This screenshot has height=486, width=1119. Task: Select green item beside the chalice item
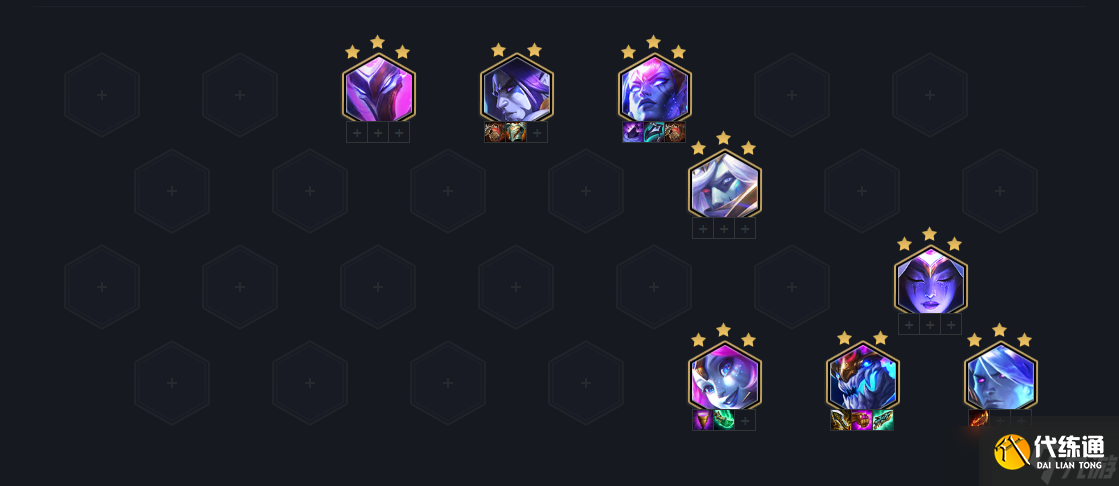pyautogui.click(x=724, y=420)
